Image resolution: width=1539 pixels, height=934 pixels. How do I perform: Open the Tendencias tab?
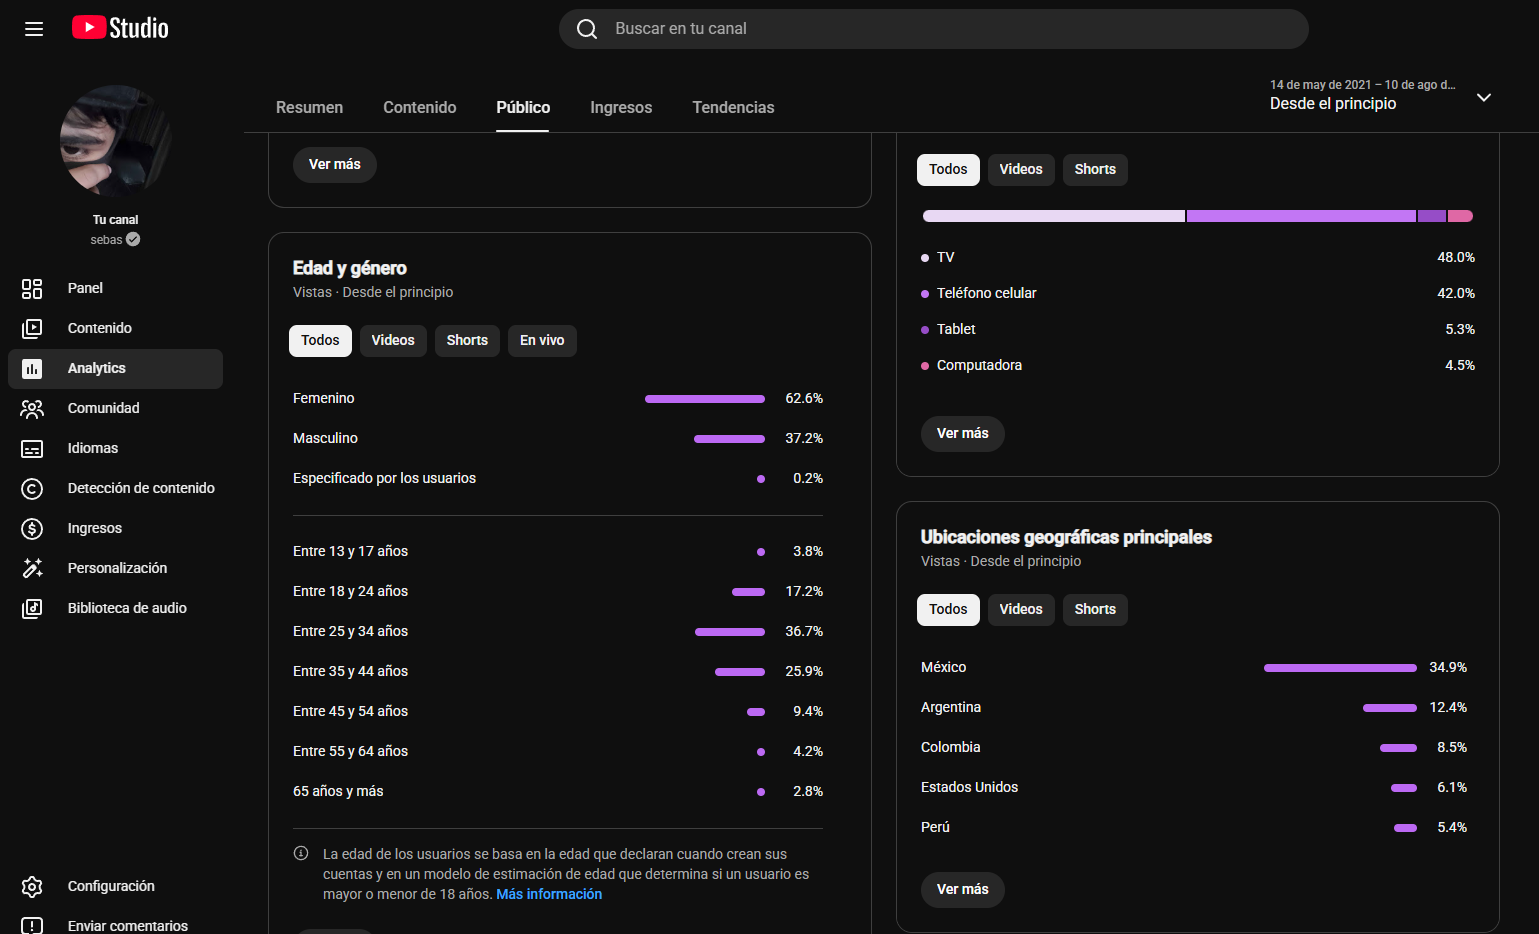[x=733, y=107]
